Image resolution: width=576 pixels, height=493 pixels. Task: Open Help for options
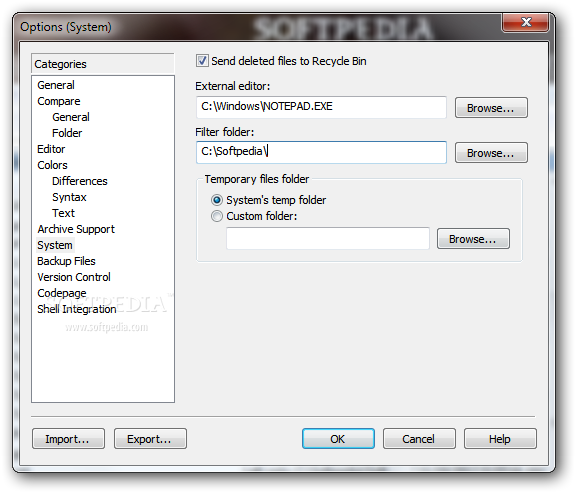coord(500,439)
